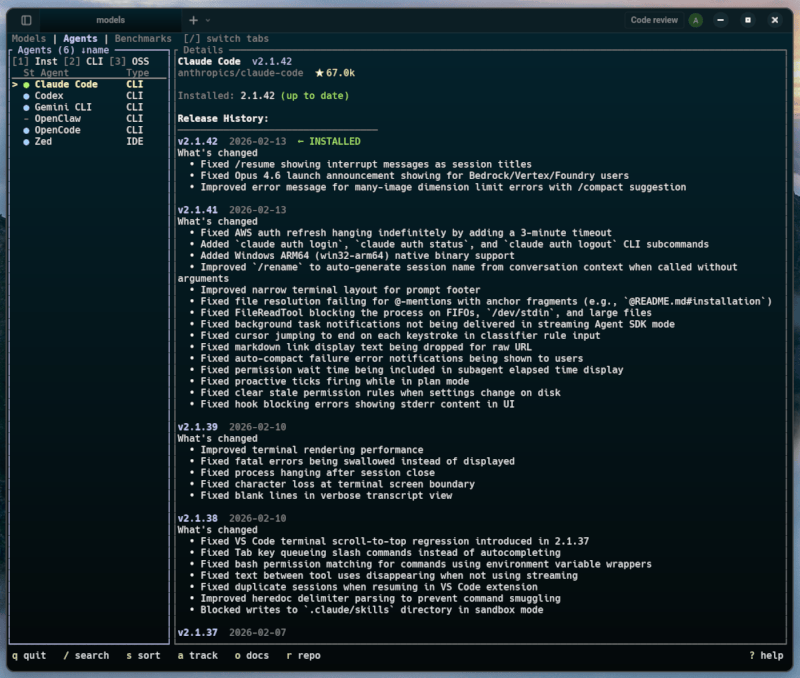Toggle the sidebar panel icon in title bar
800x678 pixels.
coord(26,20)
